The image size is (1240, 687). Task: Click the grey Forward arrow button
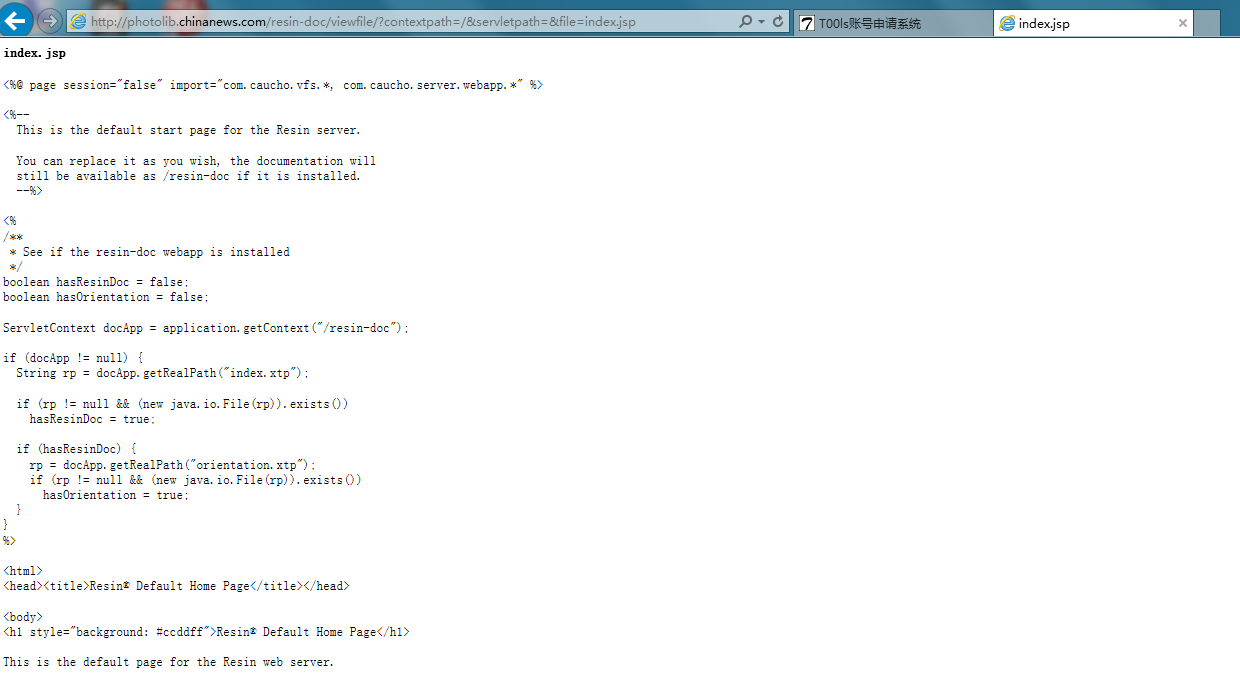[48, 21]
